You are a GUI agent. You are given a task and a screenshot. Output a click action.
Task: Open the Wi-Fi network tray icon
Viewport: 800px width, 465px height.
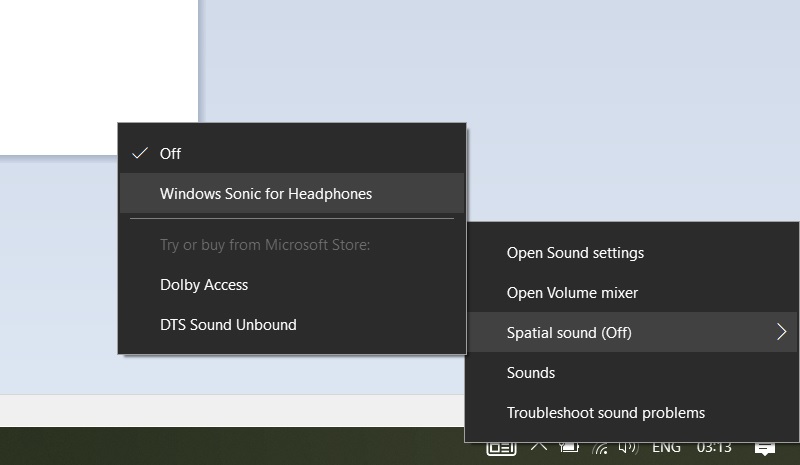[x=600, y=448]
